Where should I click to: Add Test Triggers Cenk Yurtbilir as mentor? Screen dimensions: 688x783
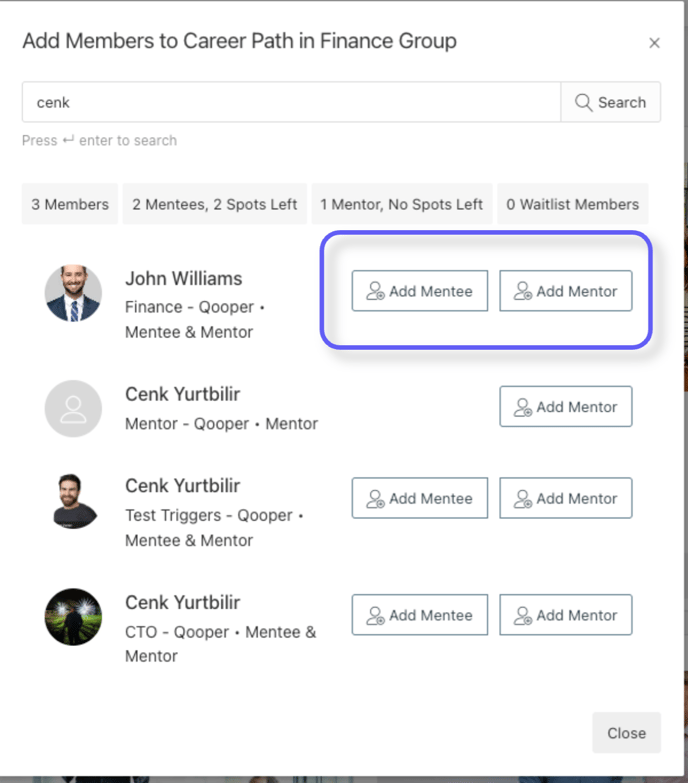coord(566,498)
